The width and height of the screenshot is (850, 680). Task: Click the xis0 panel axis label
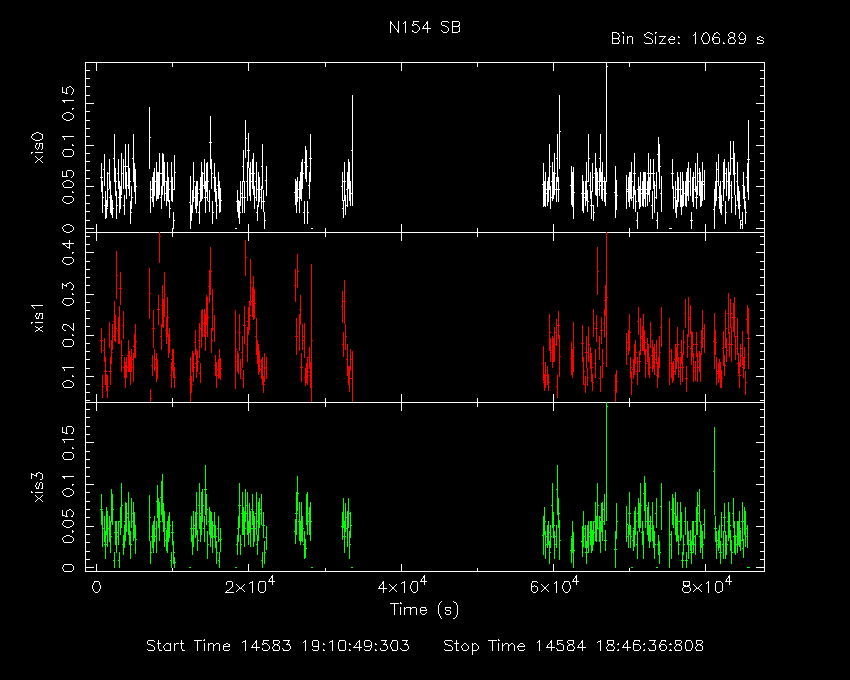38,147
